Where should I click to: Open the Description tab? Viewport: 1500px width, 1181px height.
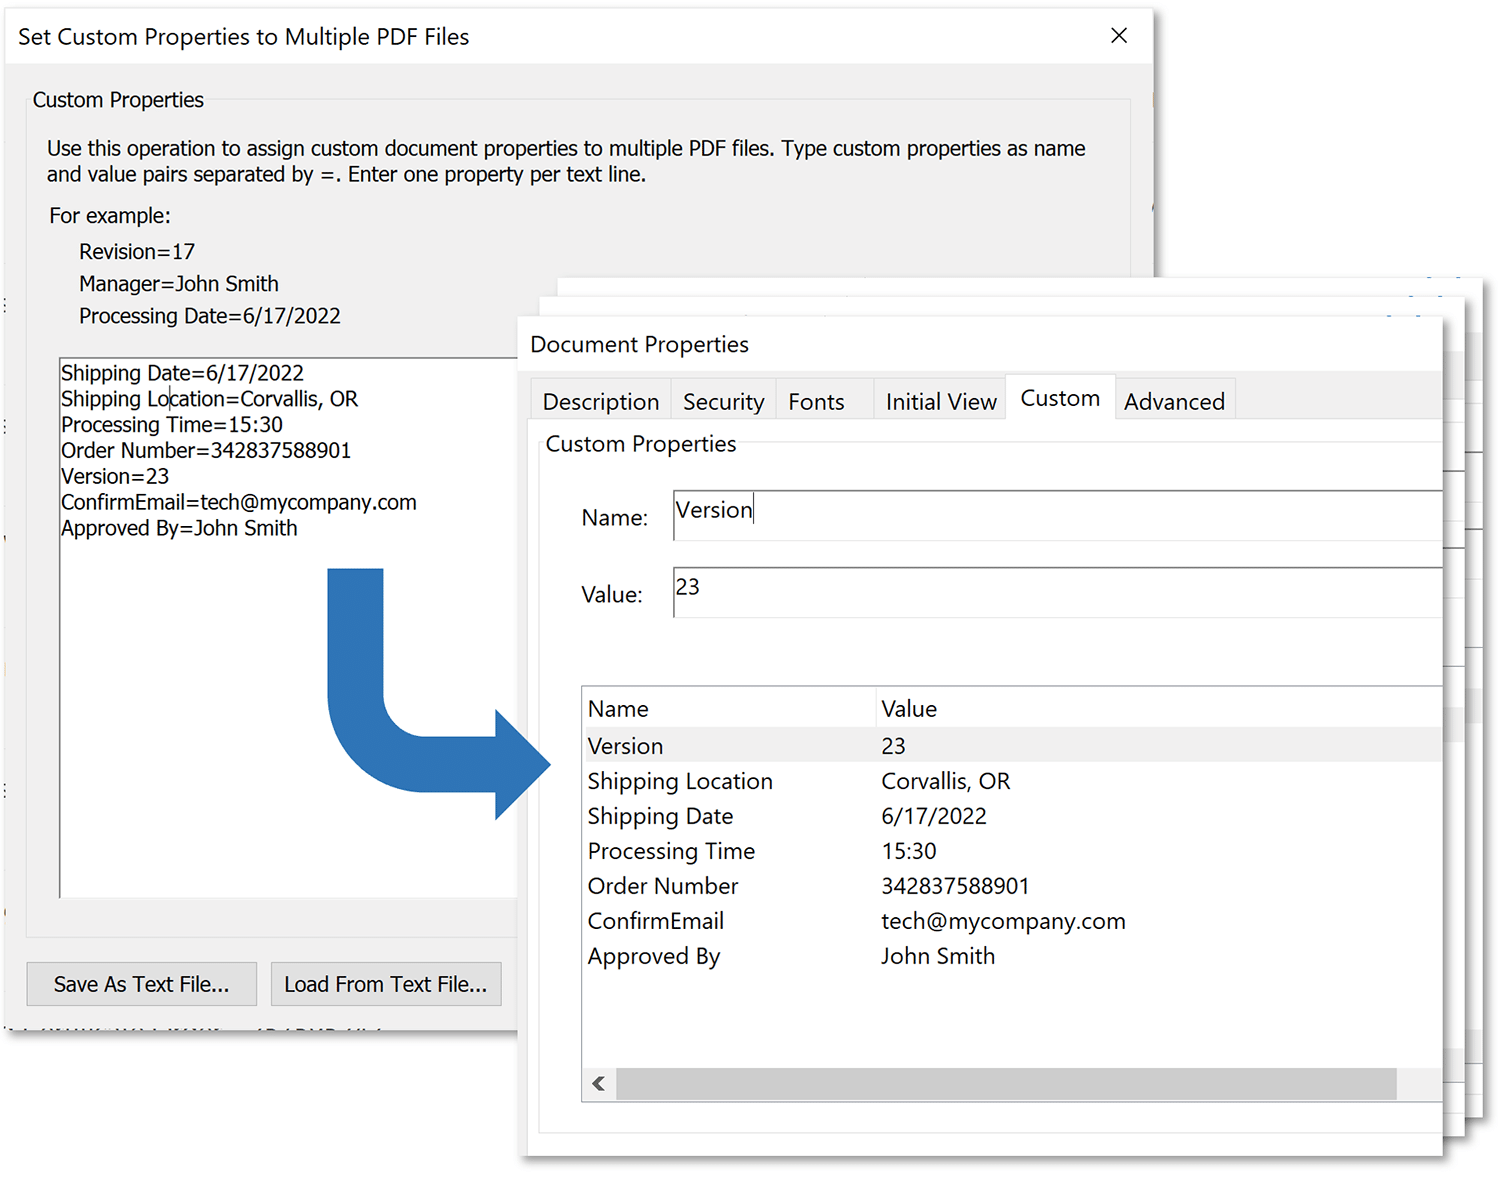pyautogui.click(x=600, y=402)
